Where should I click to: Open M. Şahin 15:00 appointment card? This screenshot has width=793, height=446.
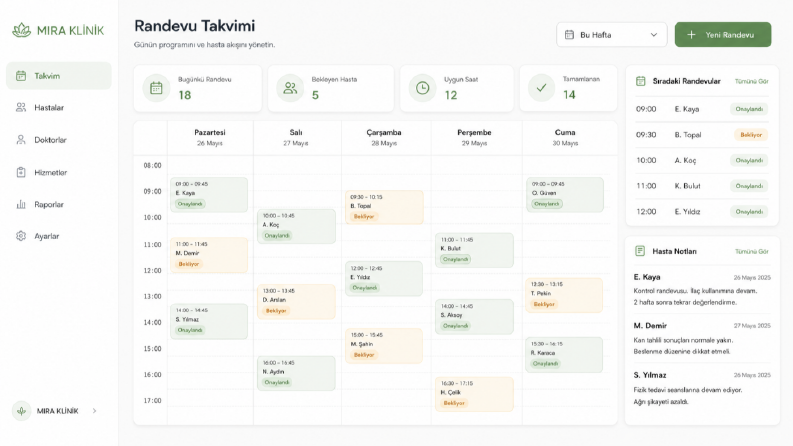coord(384,346)
